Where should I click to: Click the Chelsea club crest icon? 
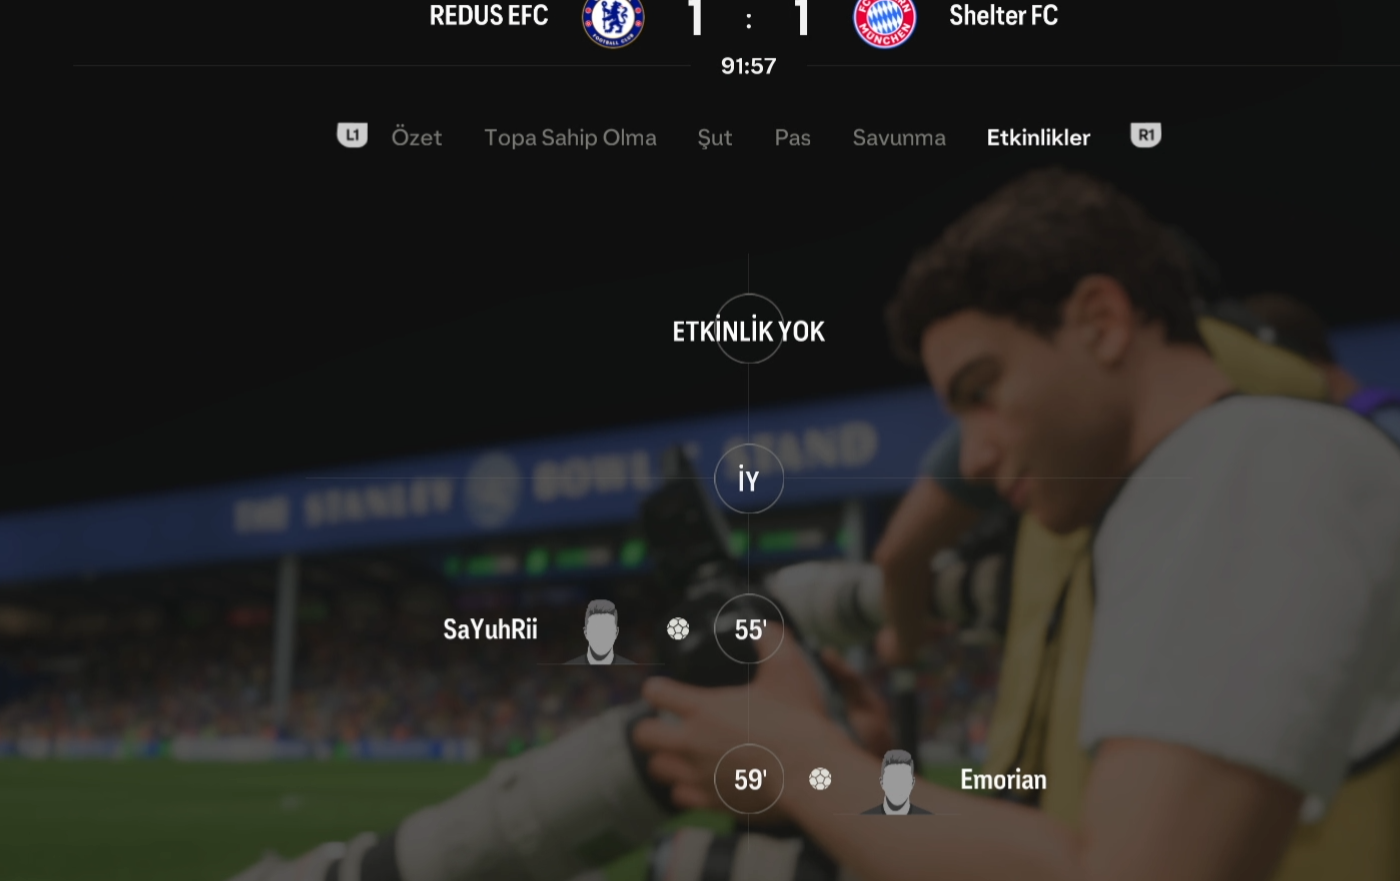click(613, 20)
